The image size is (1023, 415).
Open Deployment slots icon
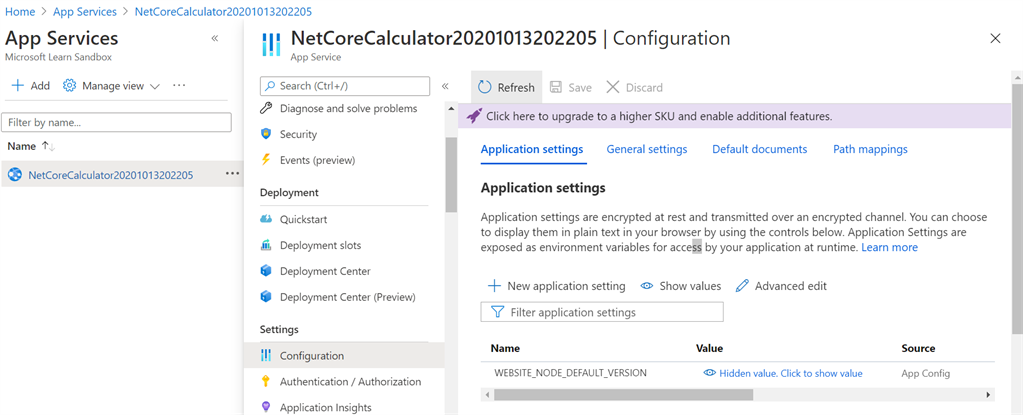coord(266,245)
